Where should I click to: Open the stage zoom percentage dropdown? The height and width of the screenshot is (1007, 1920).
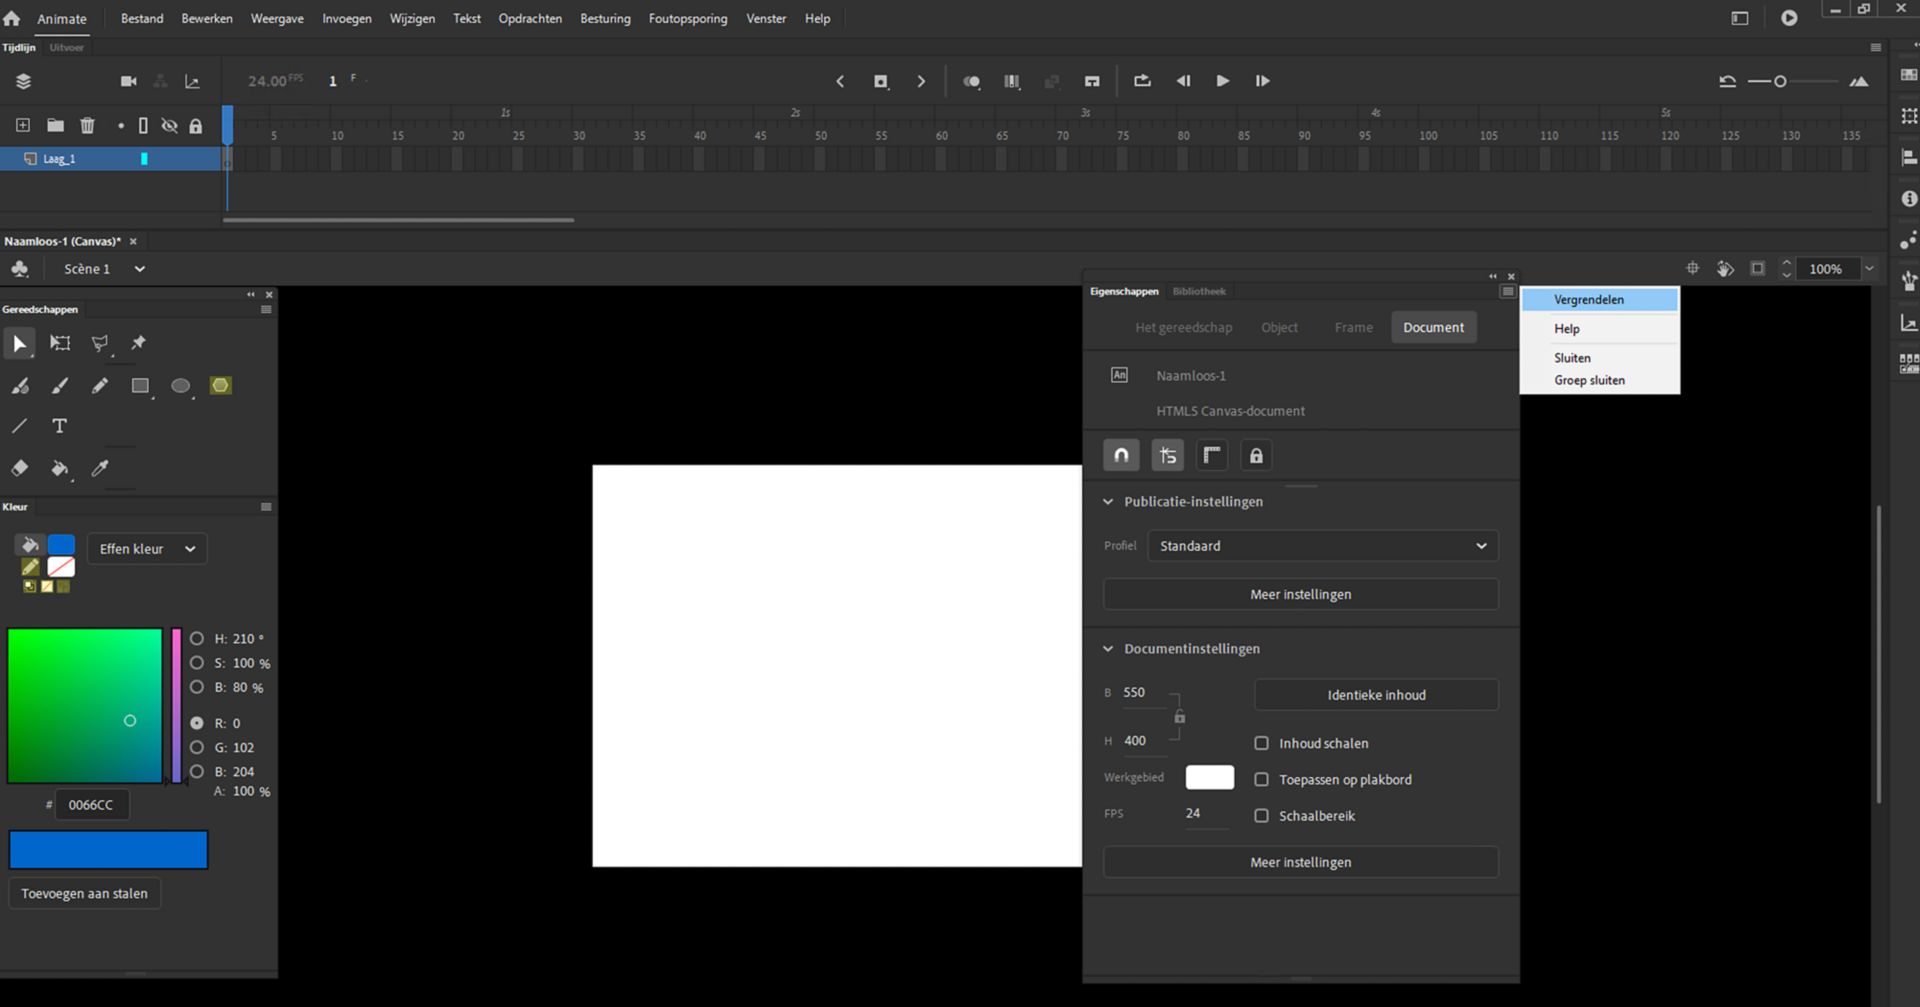click(x=1869, y=268)
